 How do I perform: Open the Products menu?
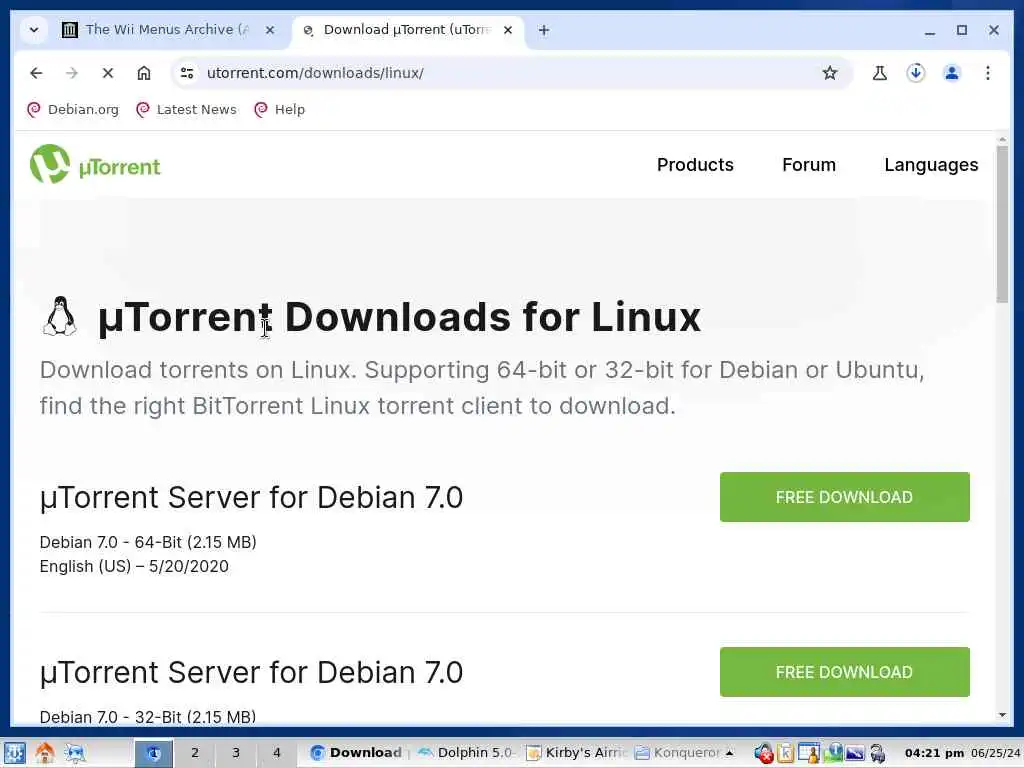click(695, 165)
